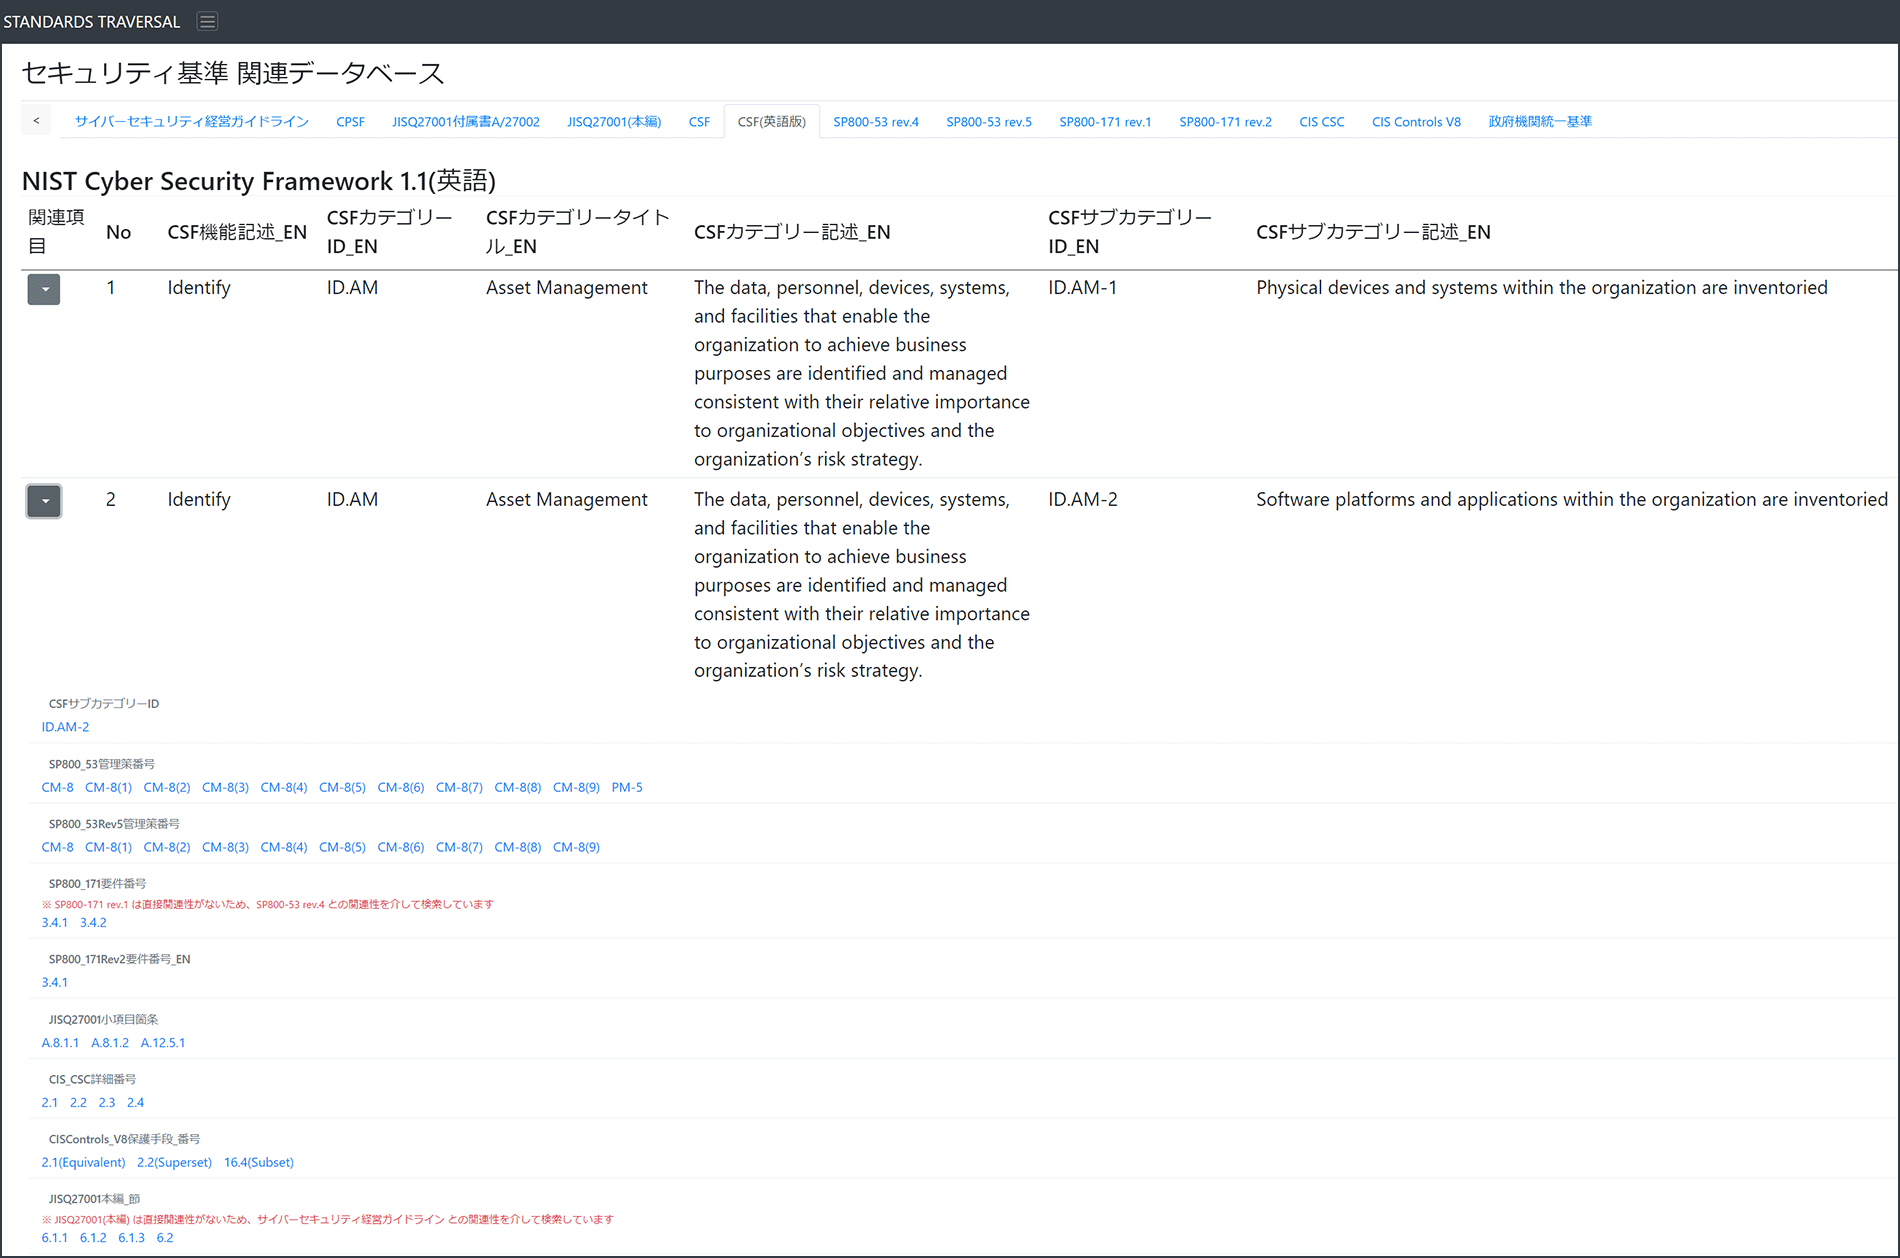The height and width of the screenshot is (1258, 1900).
Task: Open the 6.1.2 JISQ27001本編 link
Action: click(x=93, y=1238)
